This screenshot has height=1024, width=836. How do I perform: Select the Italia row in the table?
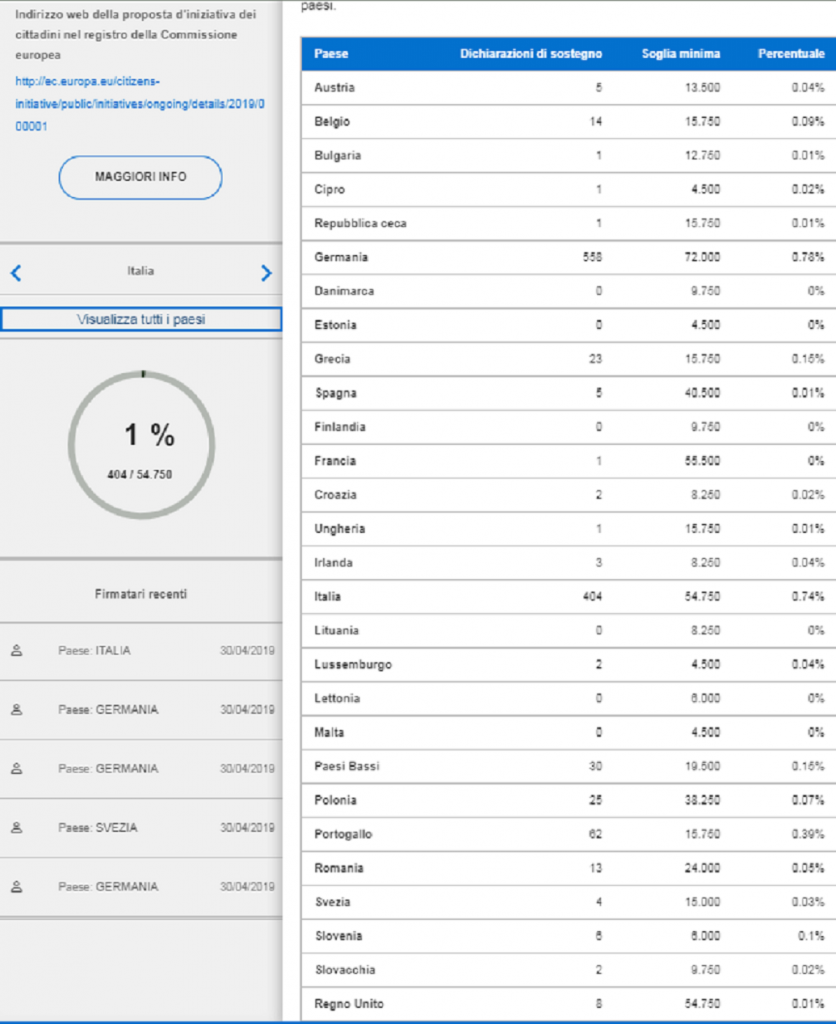pos(568,596)
